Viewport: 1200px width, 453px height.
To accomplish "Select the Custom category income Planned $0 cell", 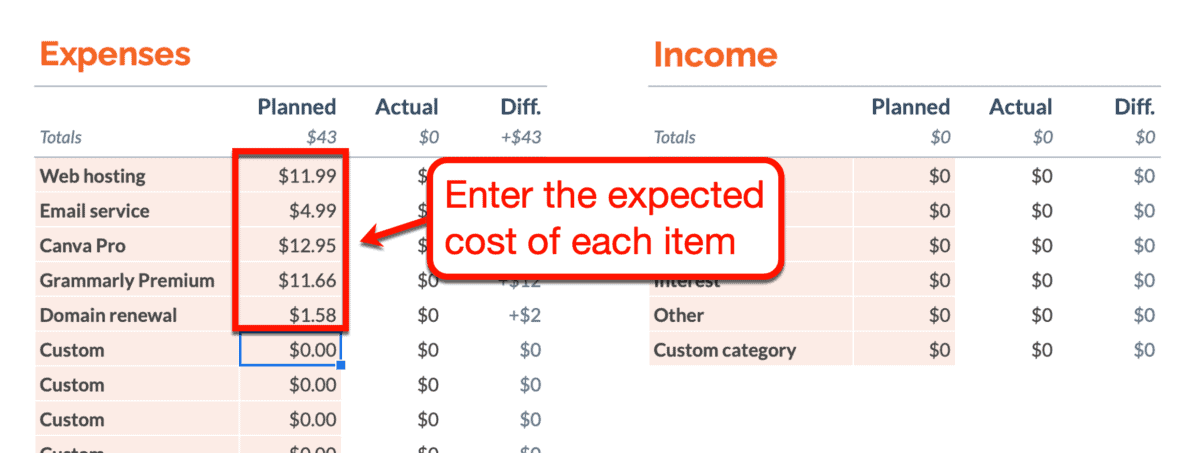I will point(904,351).
